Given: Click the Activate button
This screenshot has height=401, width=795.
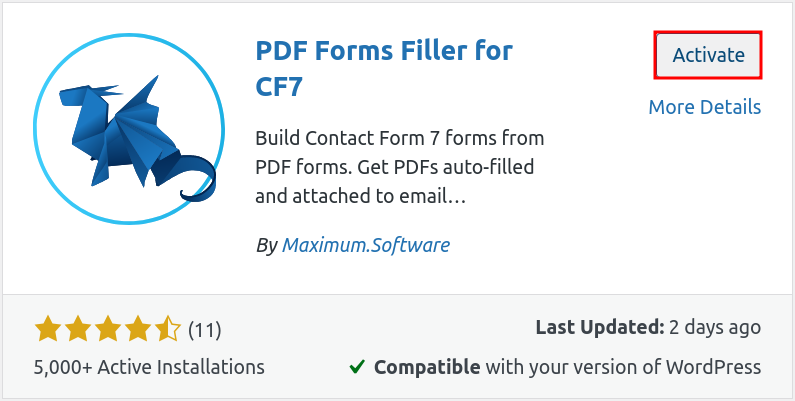Looking at the screenshot, I should click(708, 55).
